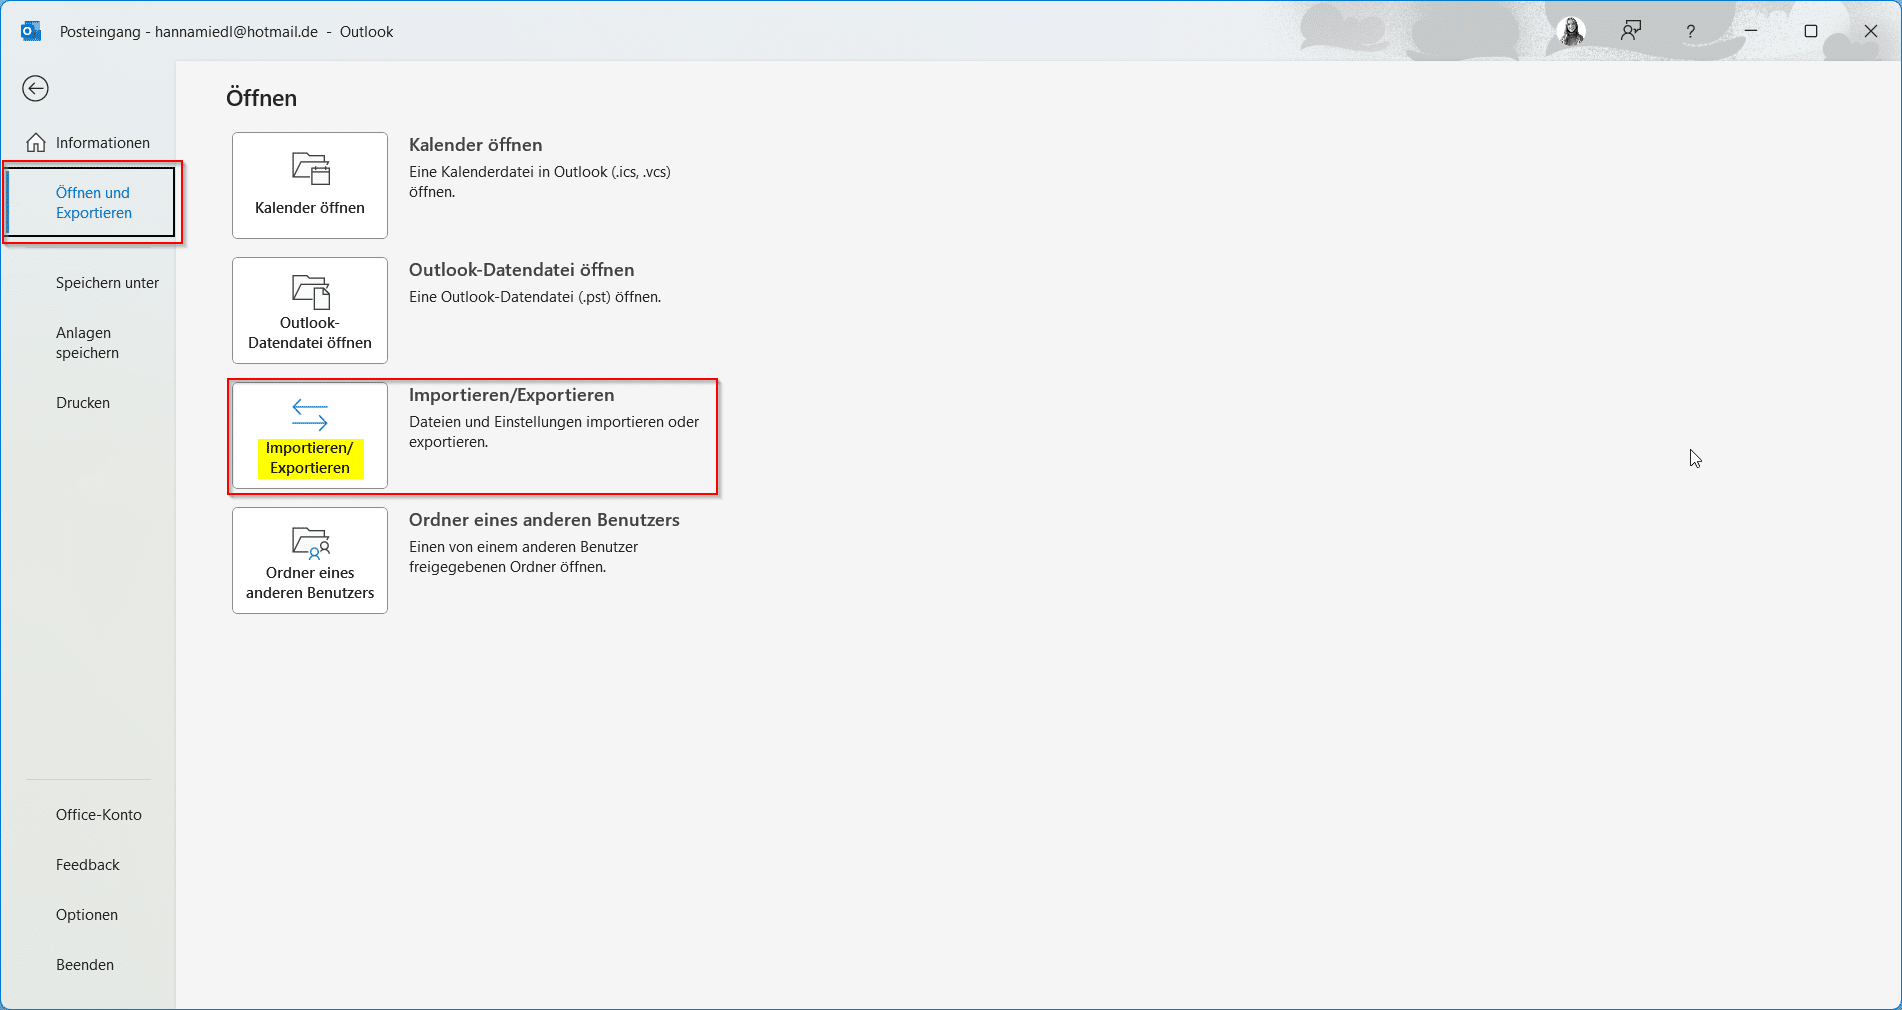The width and height of the screenshot is (1902, 1010).
Task: Click the Outlook-Datendatei öffnen file icon
Action: click(x=310, y=291)
